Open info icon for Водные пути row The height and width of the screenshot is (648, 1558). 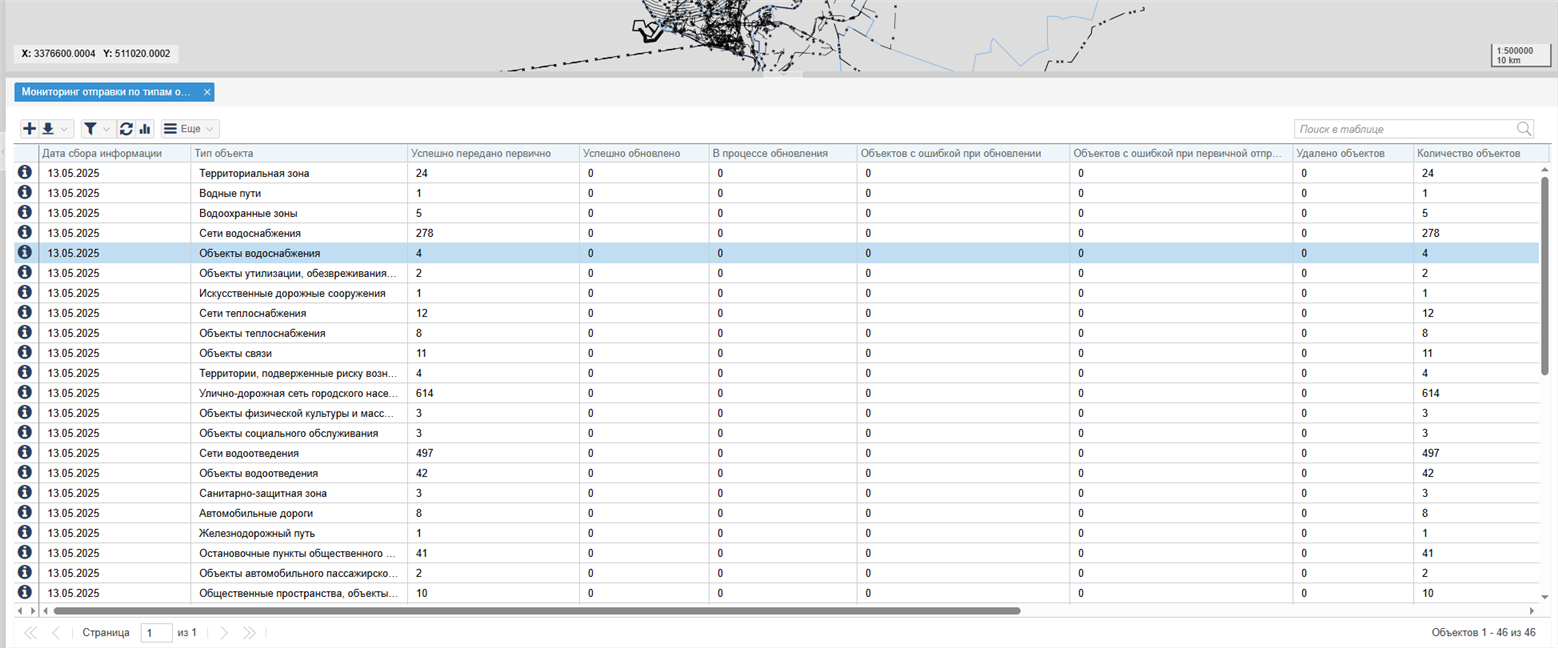click(x=25, y=192)
